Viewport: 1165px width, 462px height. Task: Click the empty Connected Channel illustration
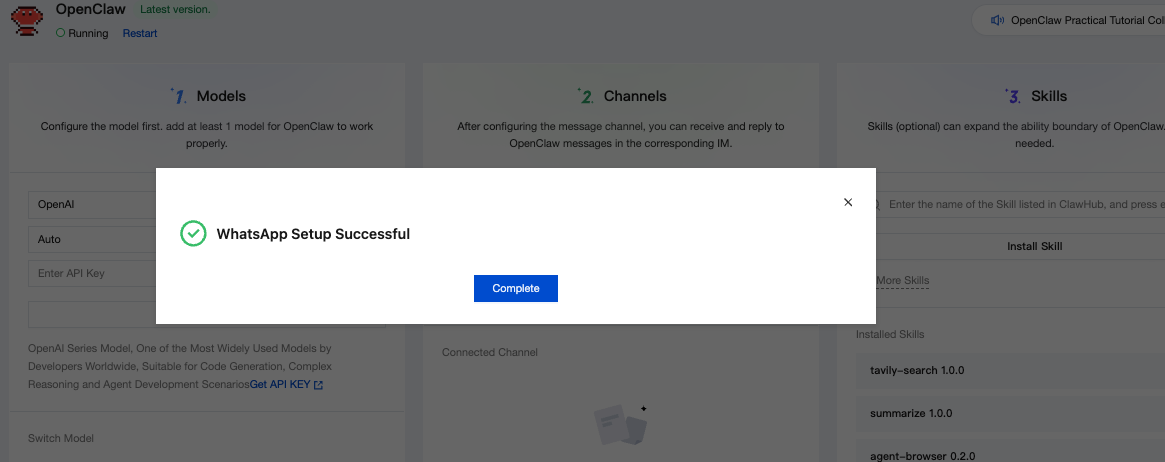click(620, 424)
